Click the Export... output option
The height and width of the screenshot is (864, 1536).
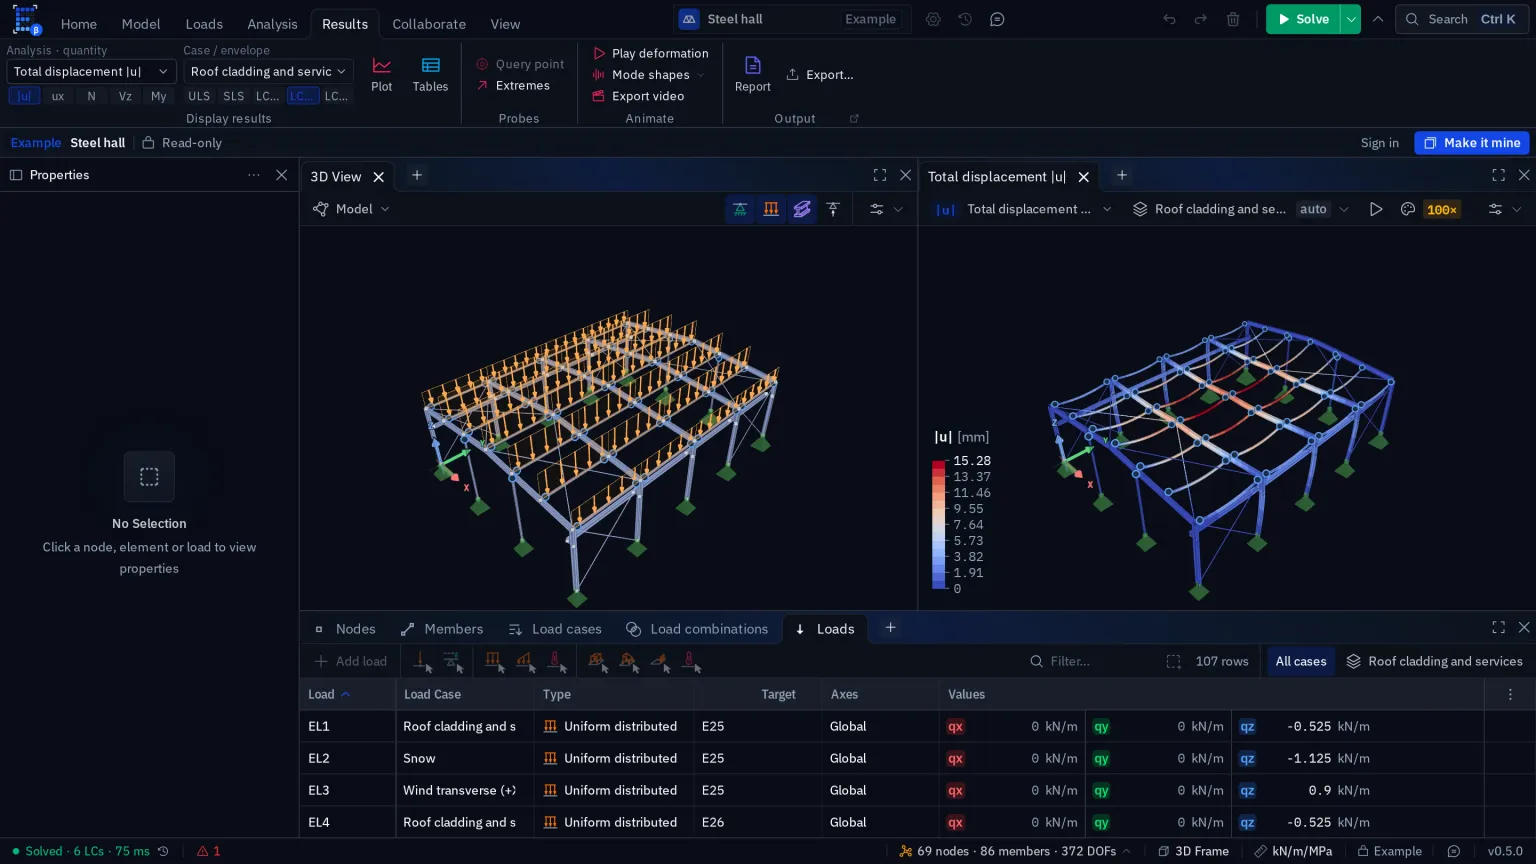[819, 75]
